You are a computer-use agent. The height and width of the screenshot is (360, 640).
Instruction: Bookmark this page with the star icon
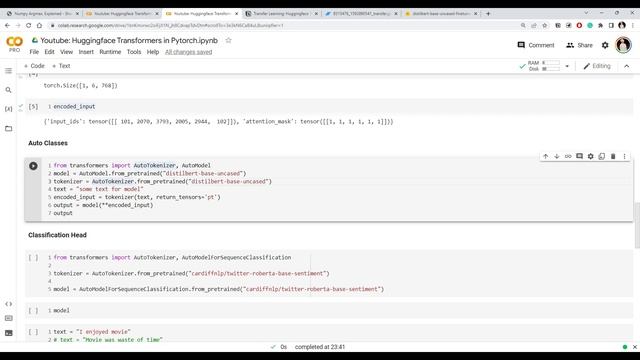click(544, 25)
